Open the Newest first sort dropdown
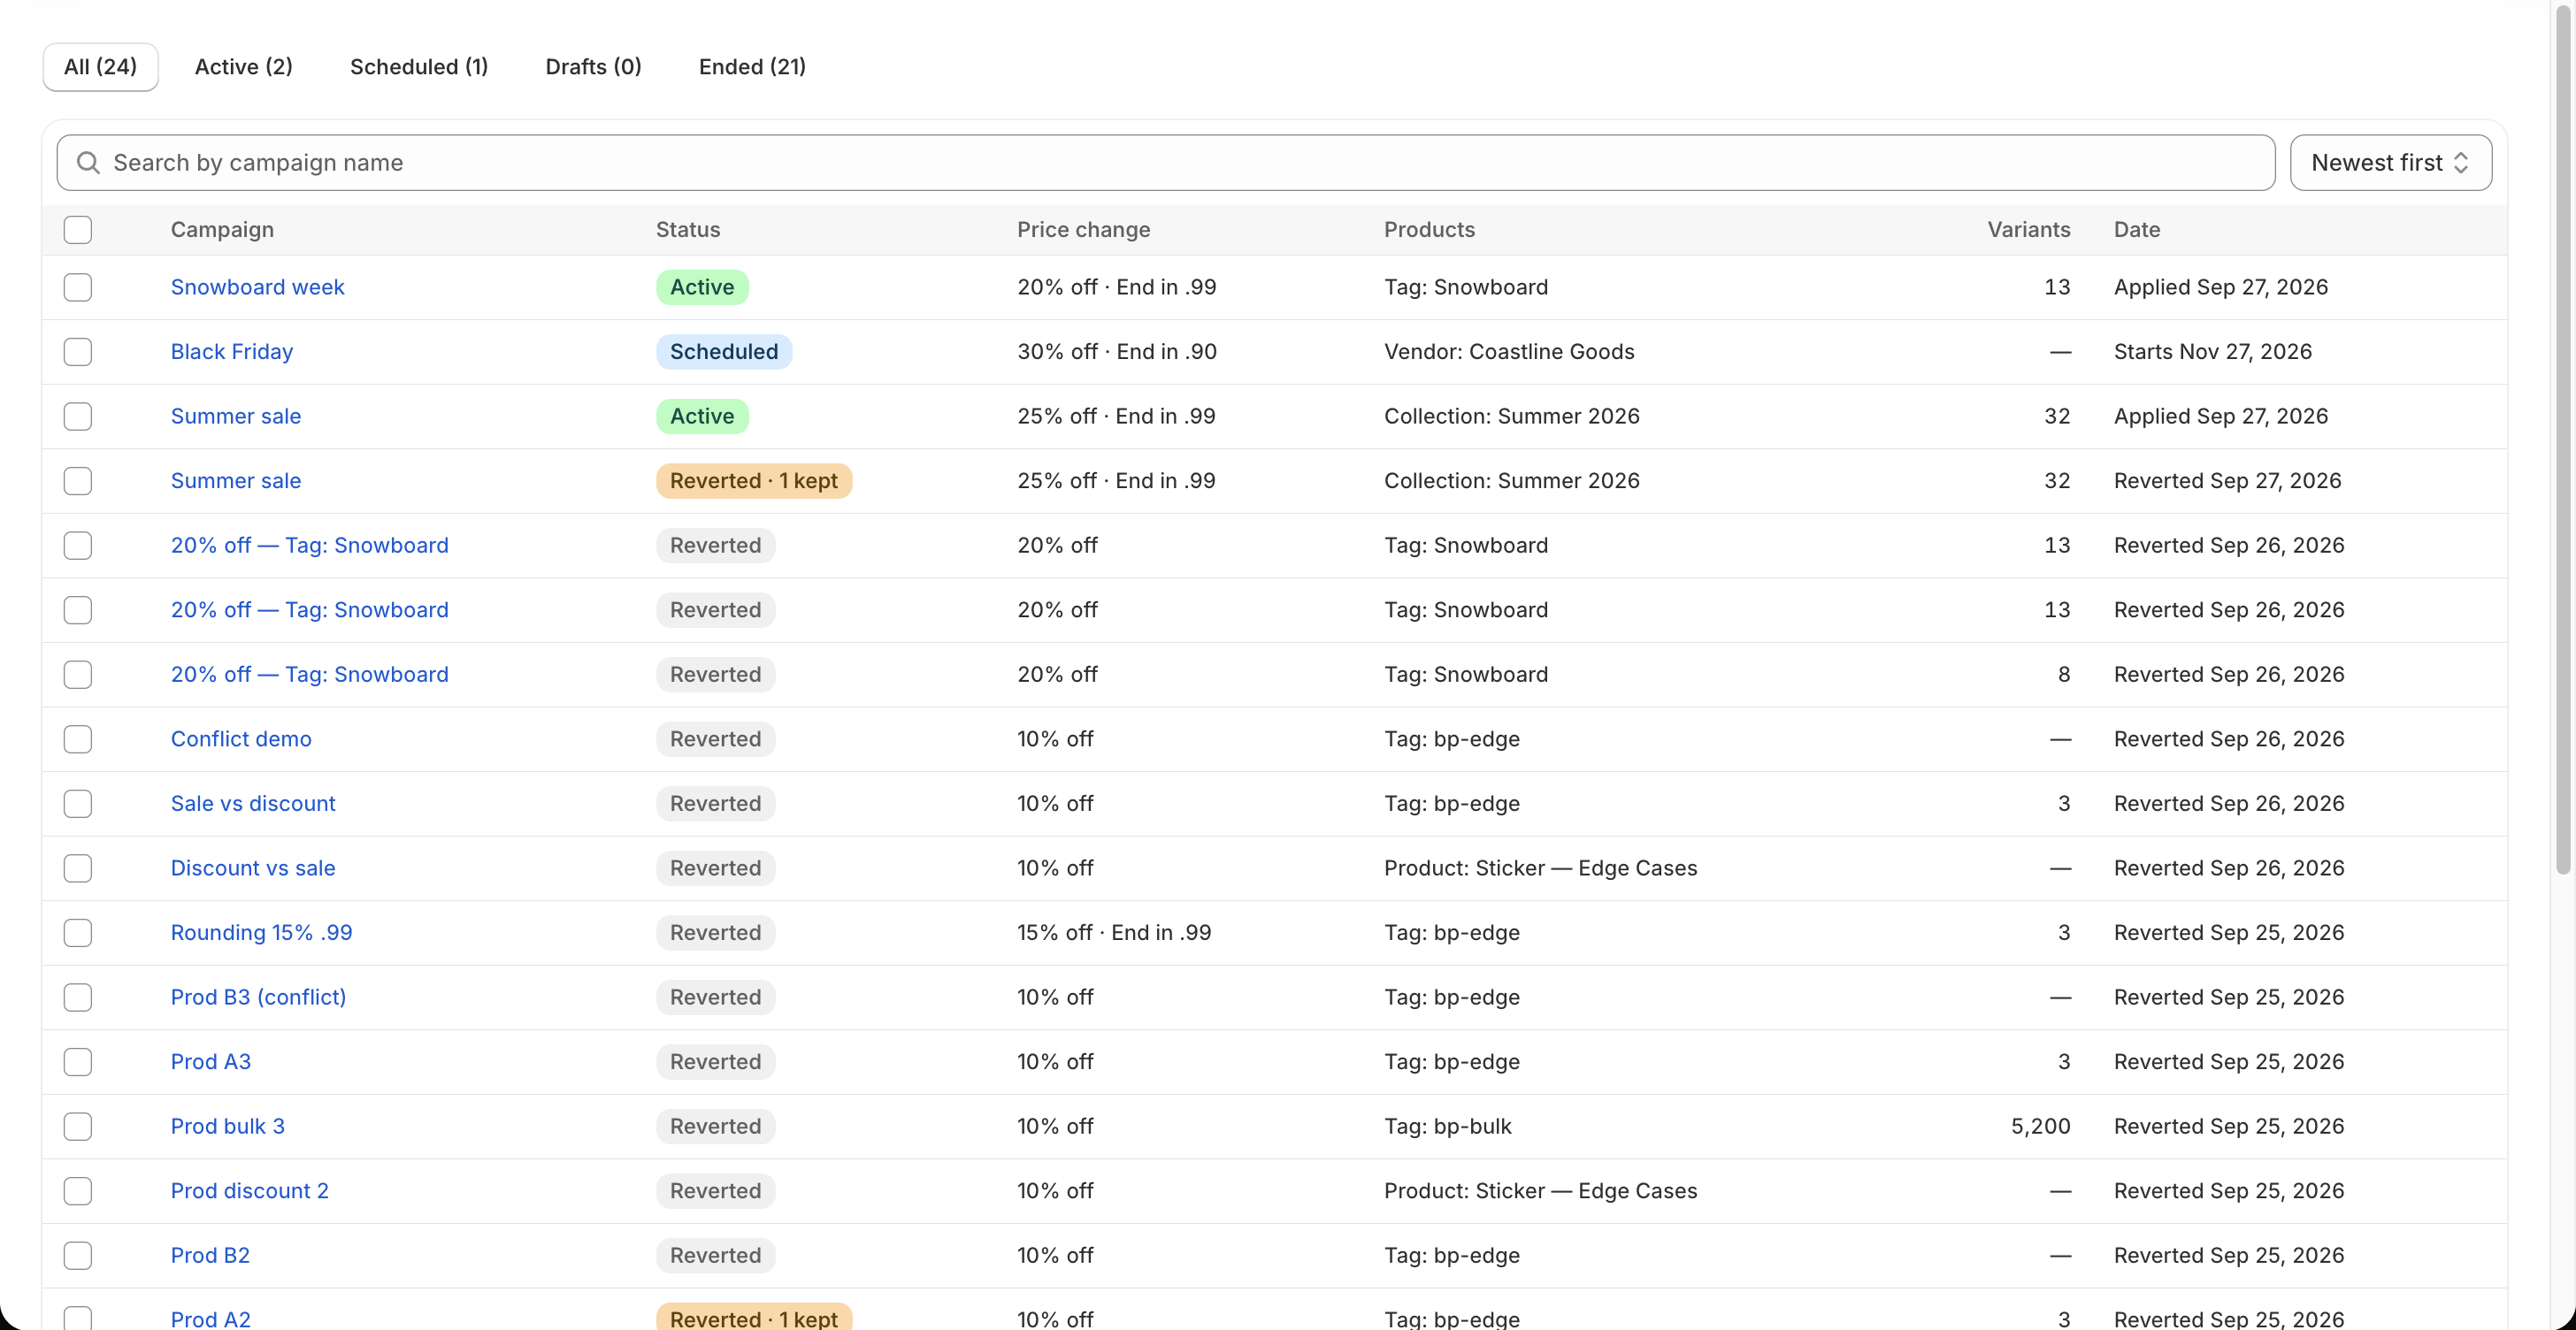Image resolution: width=2576 pixels, height=1330 pixels. pos(2390,163)
